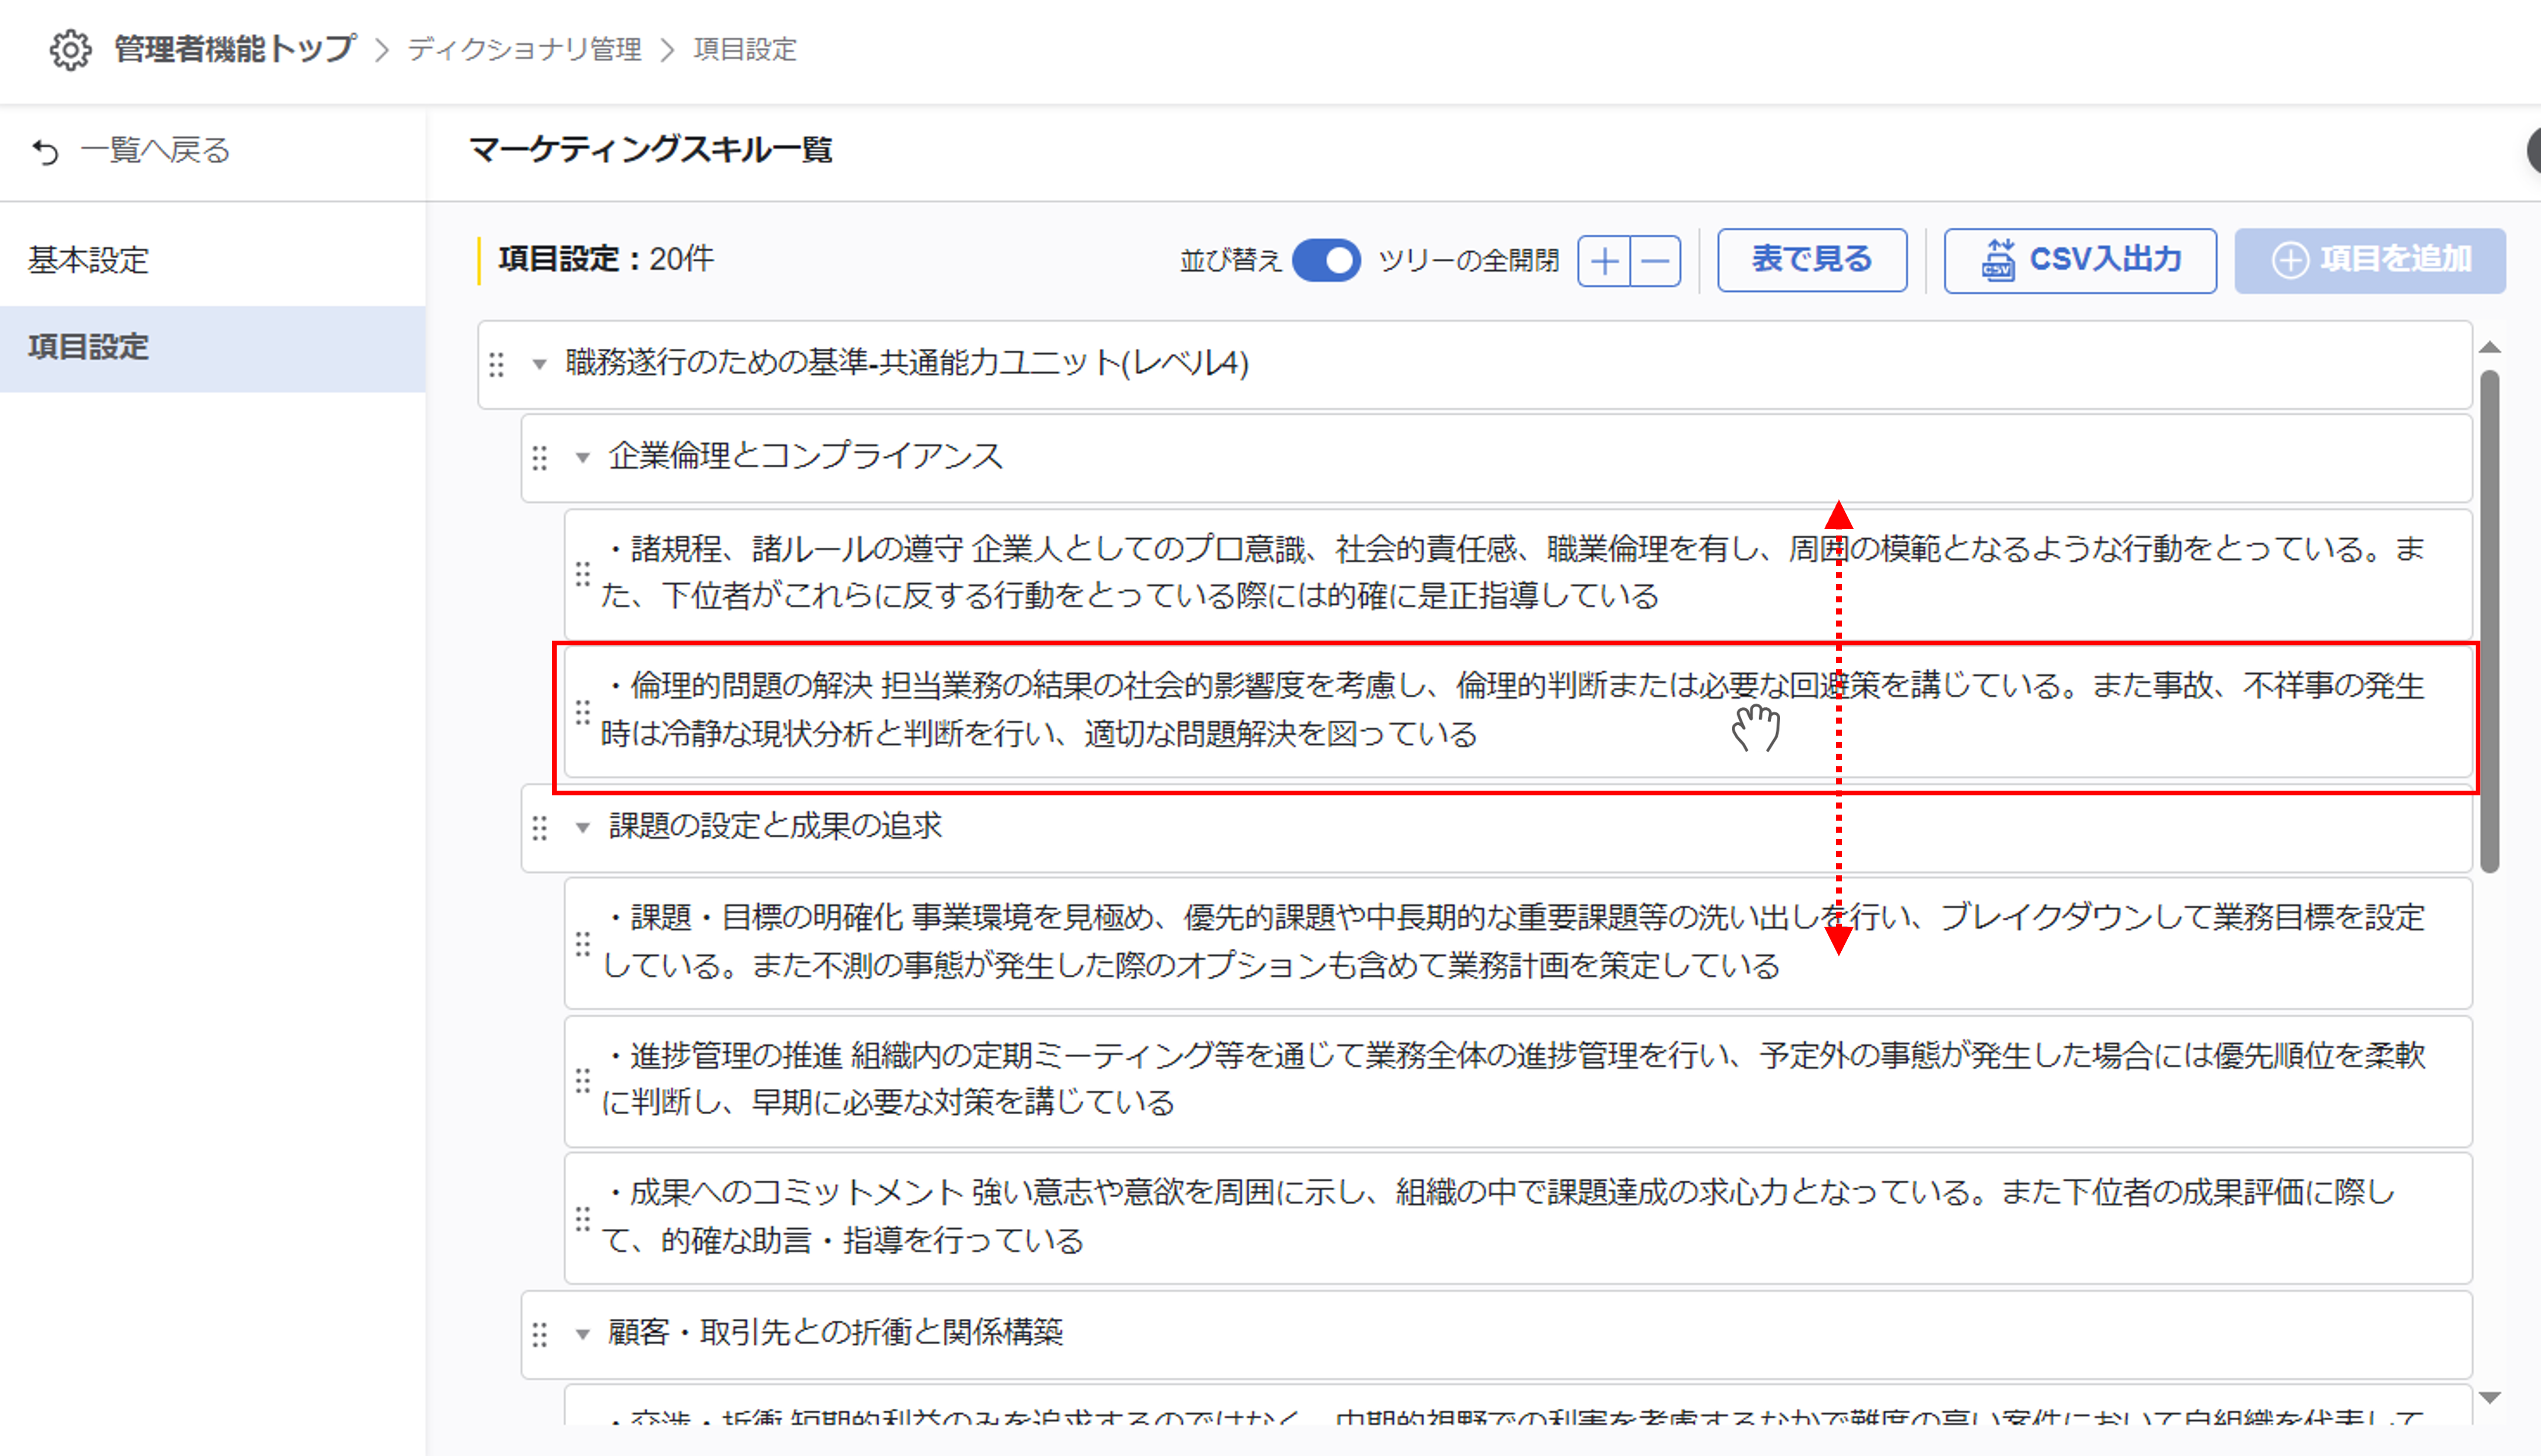Open 基本設定 in the sidebar
Image resolution: width=2541 pixels, height=1456 pixels.
[x=88, y=261]
